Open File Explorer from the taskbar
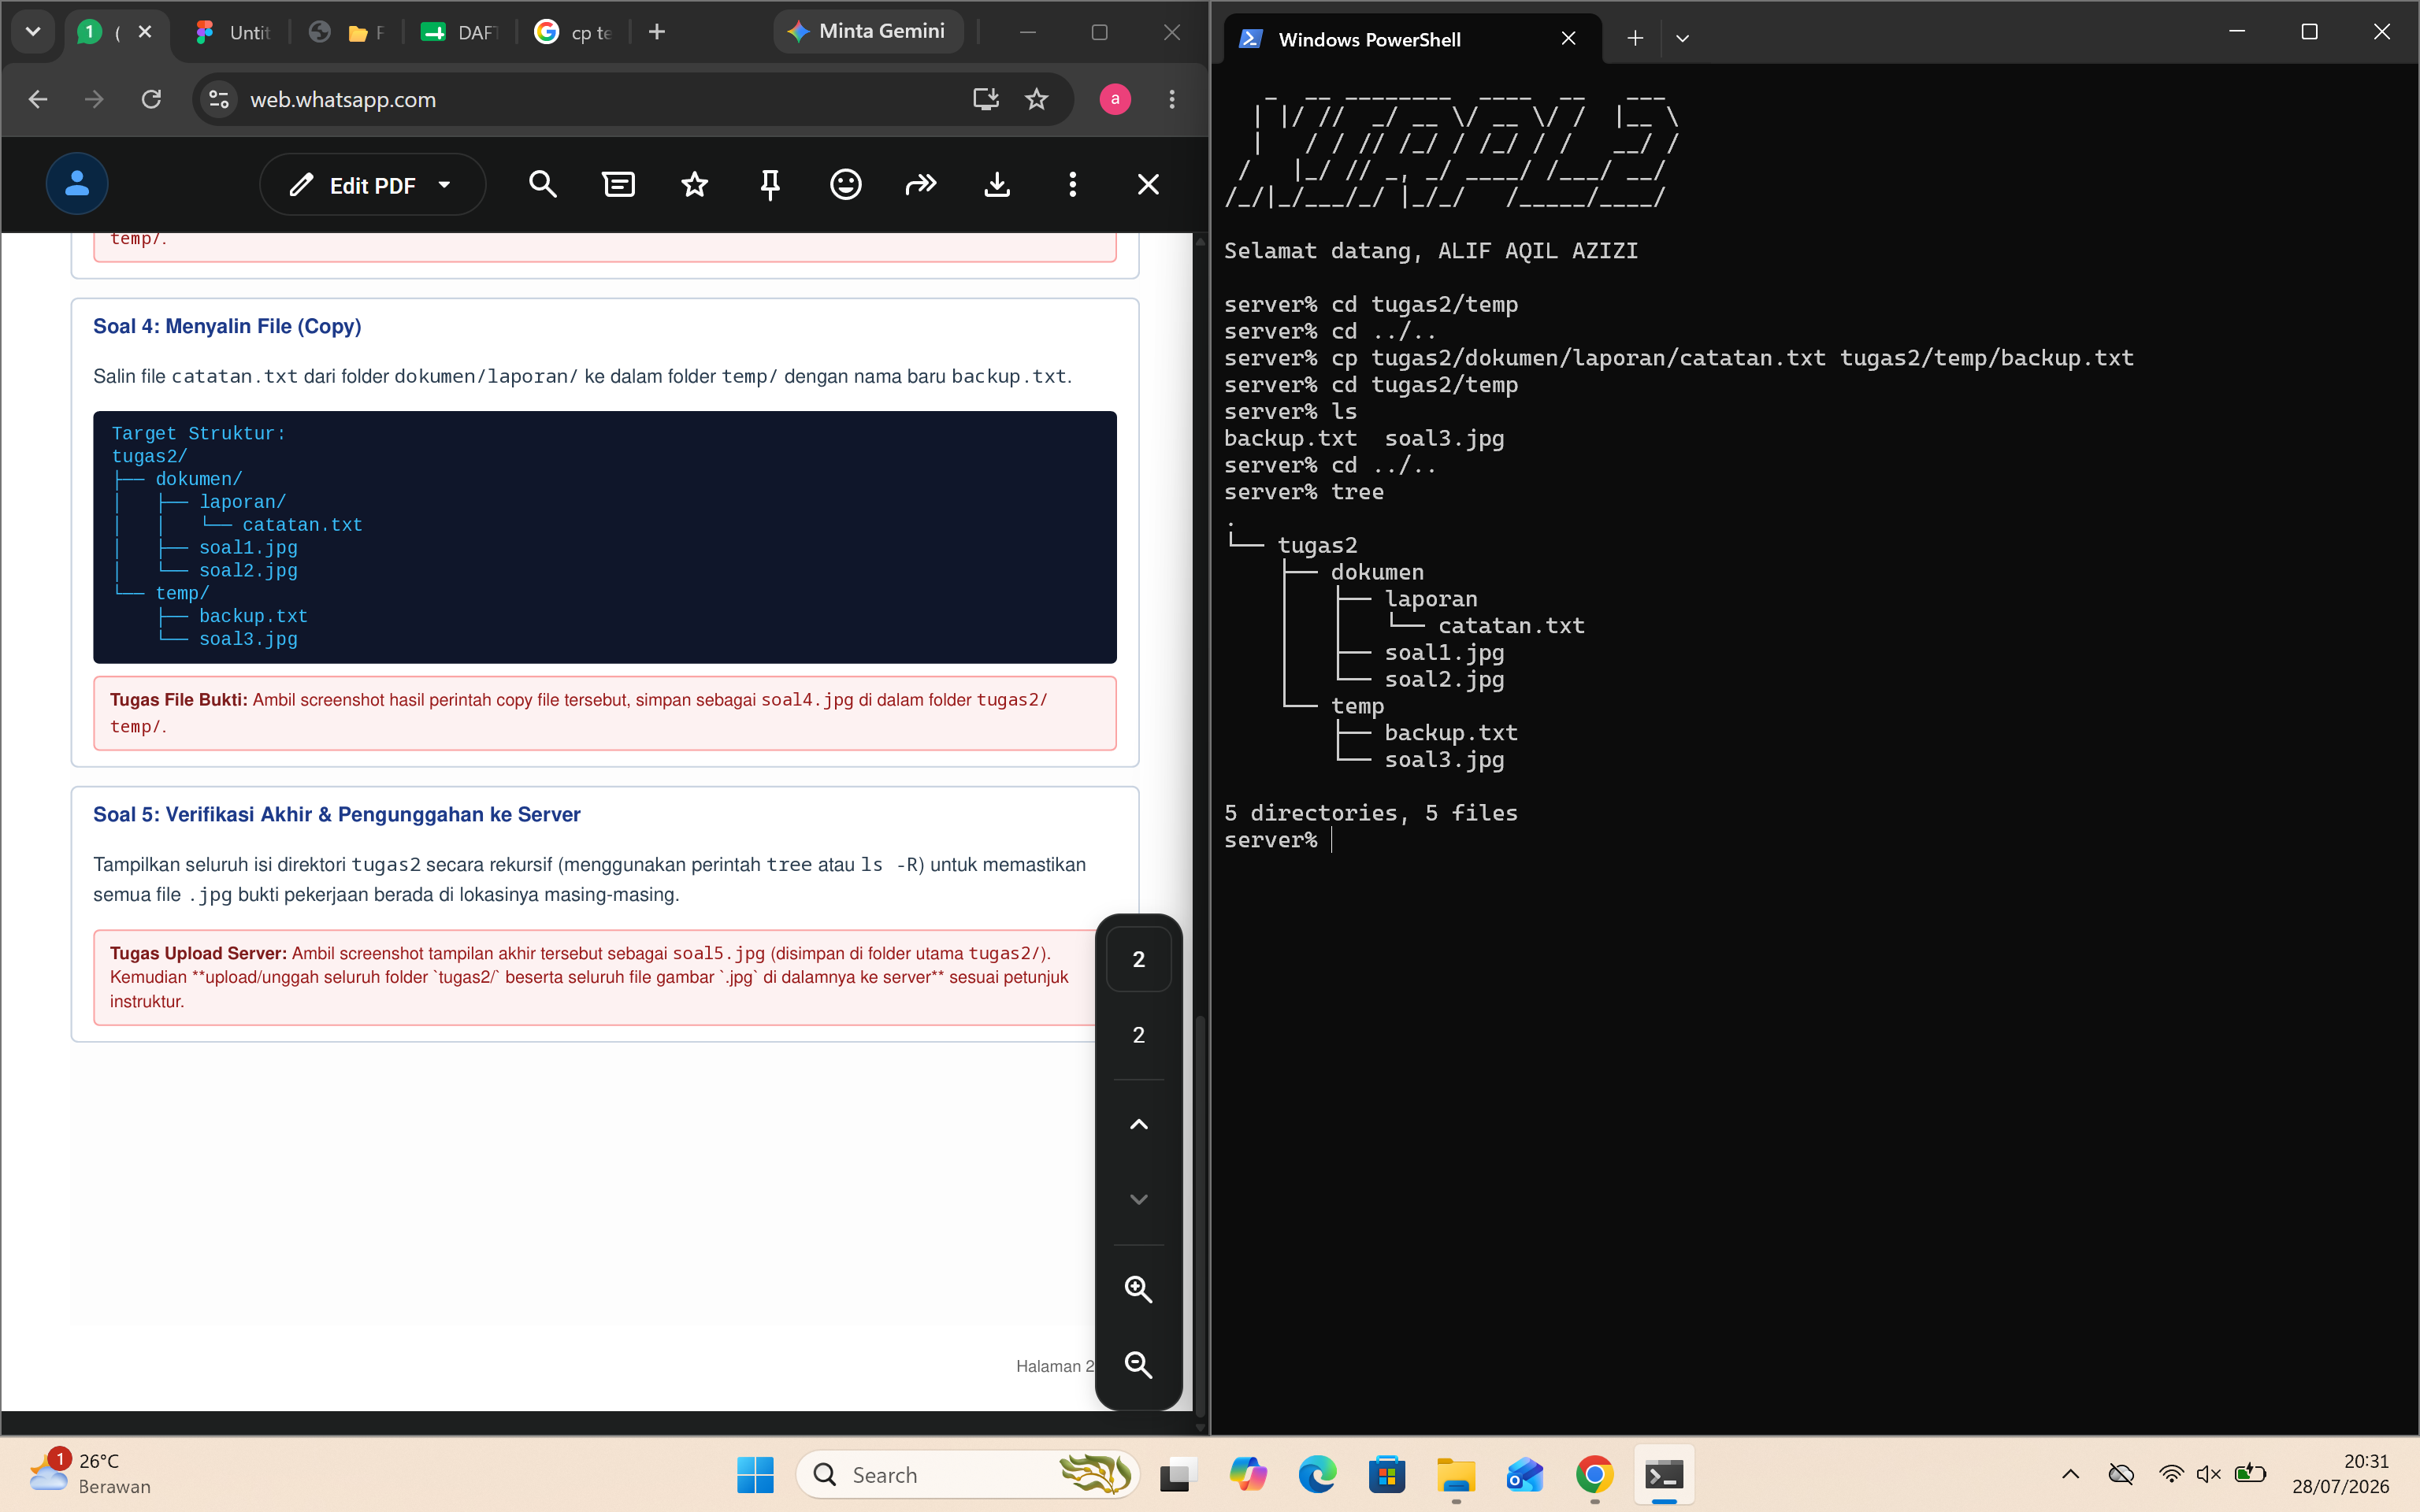This screenshot has width=2420, height=1512. 1456,1475
